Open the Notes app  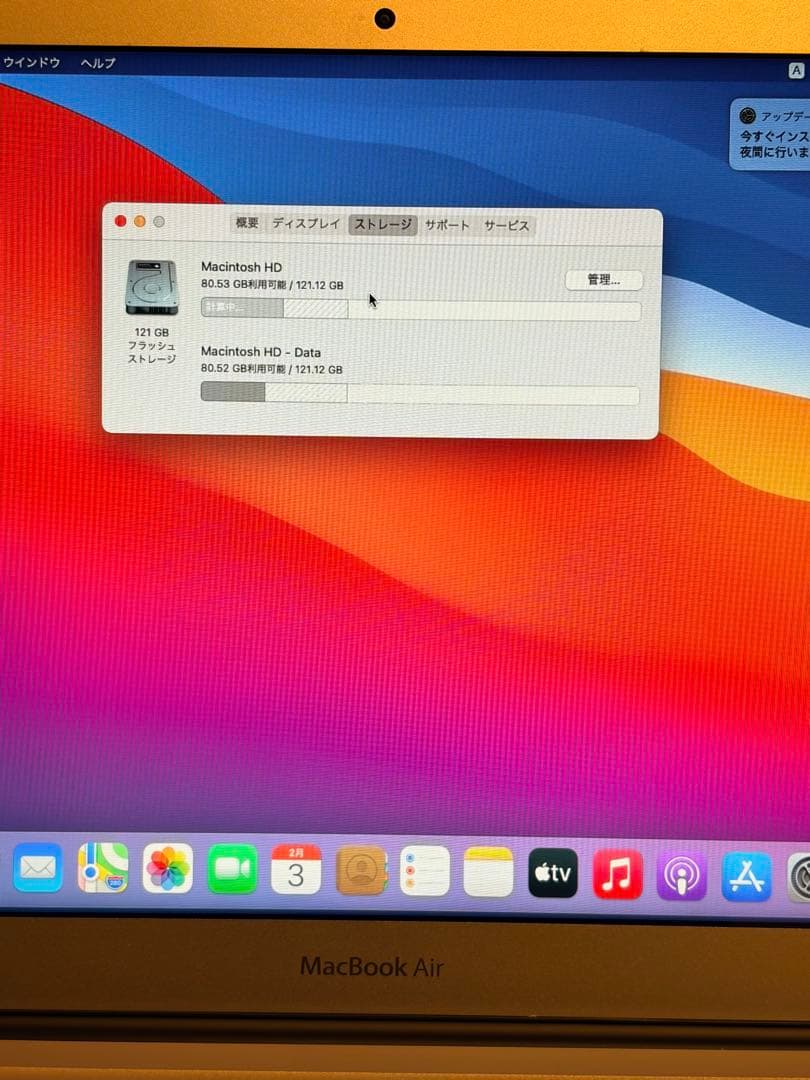(488, 869)
